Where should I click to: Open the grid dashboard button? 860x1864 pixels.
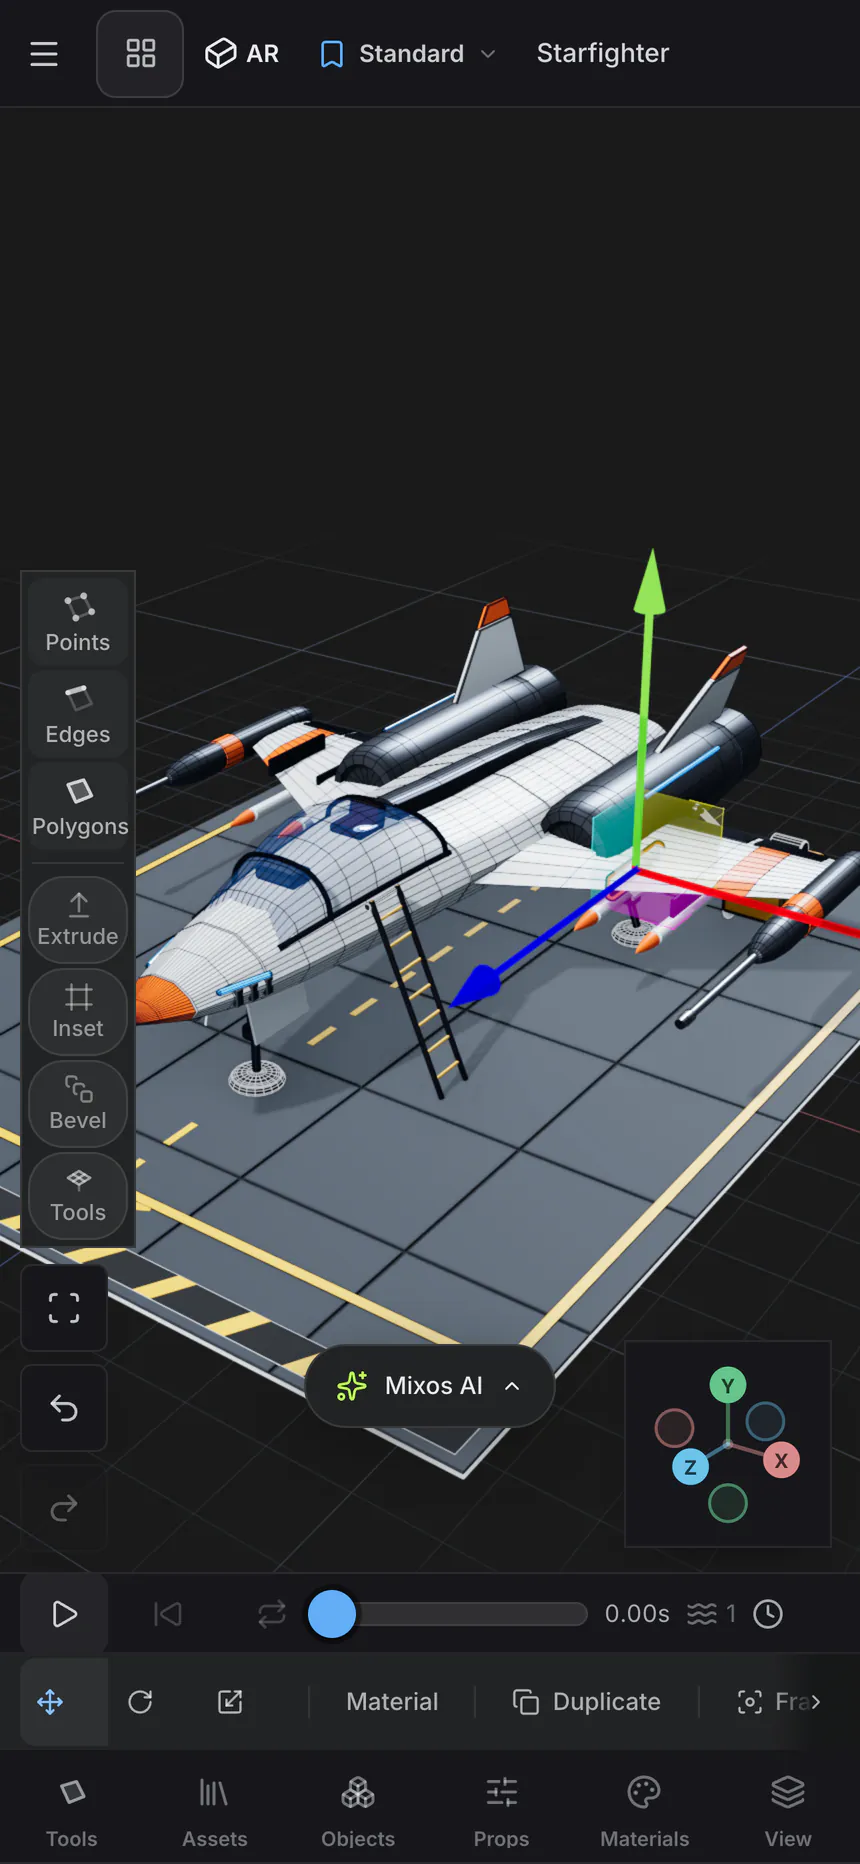point(140,54)
